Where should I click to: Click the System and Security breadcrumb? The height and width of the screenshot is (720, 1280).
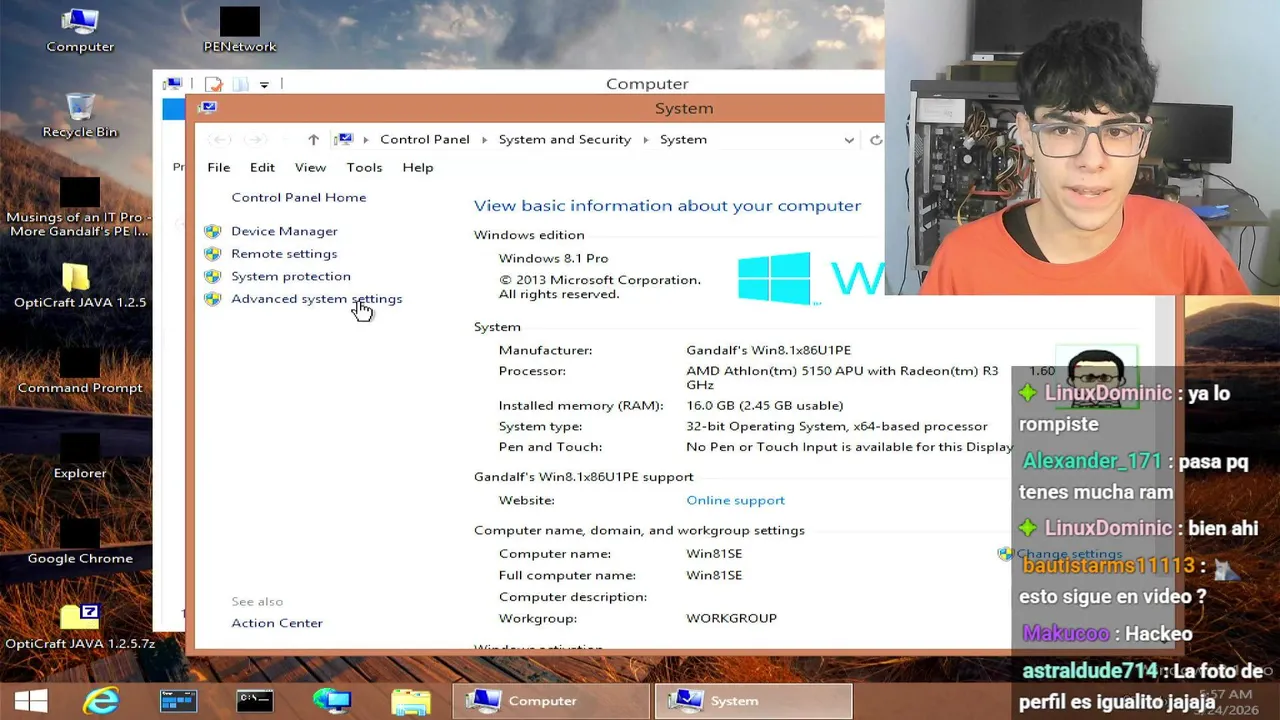click(x=565, y=140)
